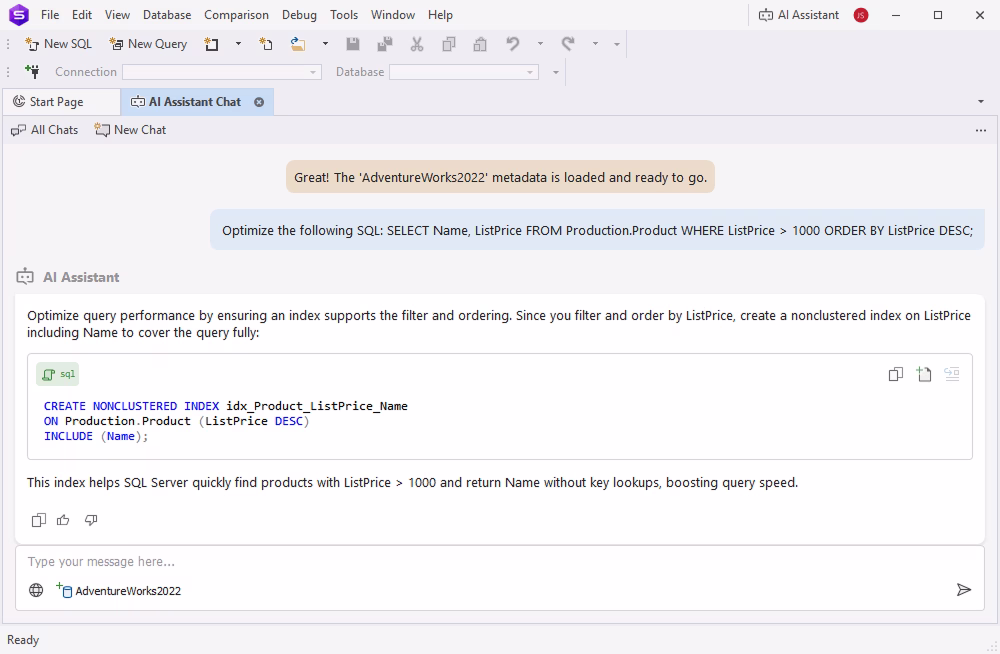Viewport: 1000px width, 654px height.
Task: Copy the AI Assistant response
Action: 38,520
